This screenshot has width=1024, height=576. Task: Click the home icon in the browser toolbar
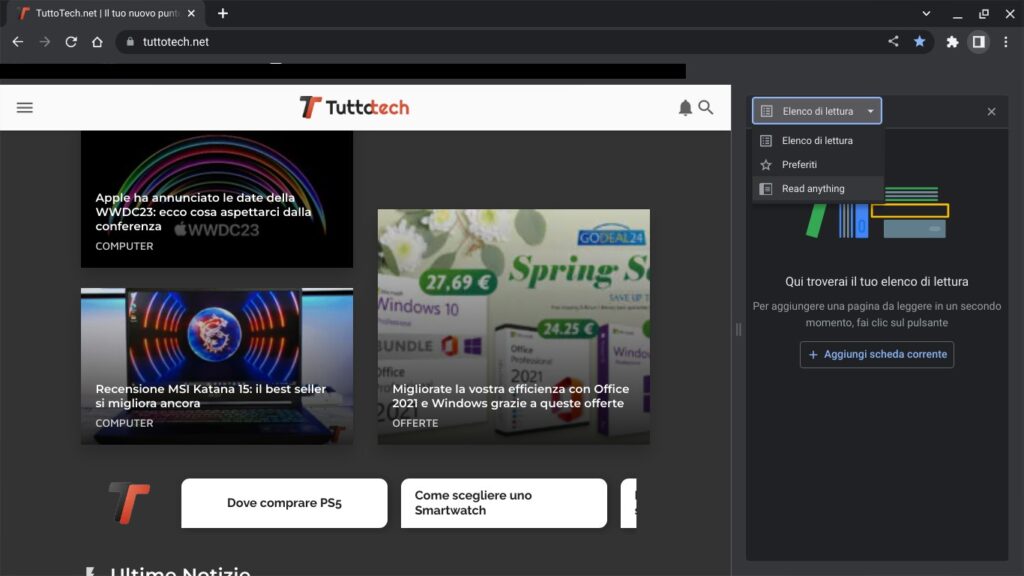click(96, 41)
